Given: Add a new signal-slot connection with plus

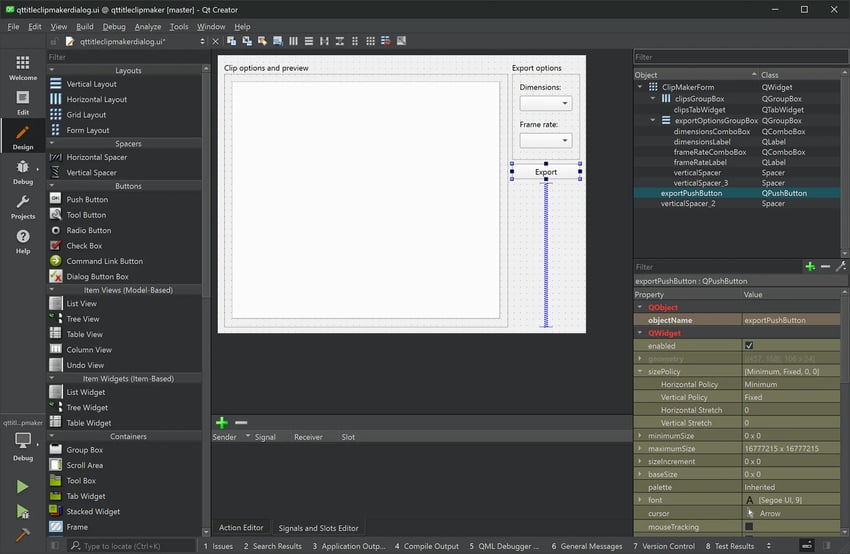Looking at the screenshot, I should 222,423.
